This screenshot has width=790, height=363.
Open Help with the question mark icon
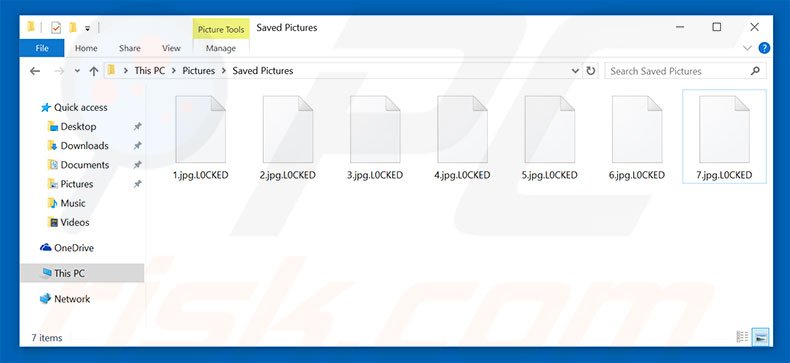click(x=764, y=48)
